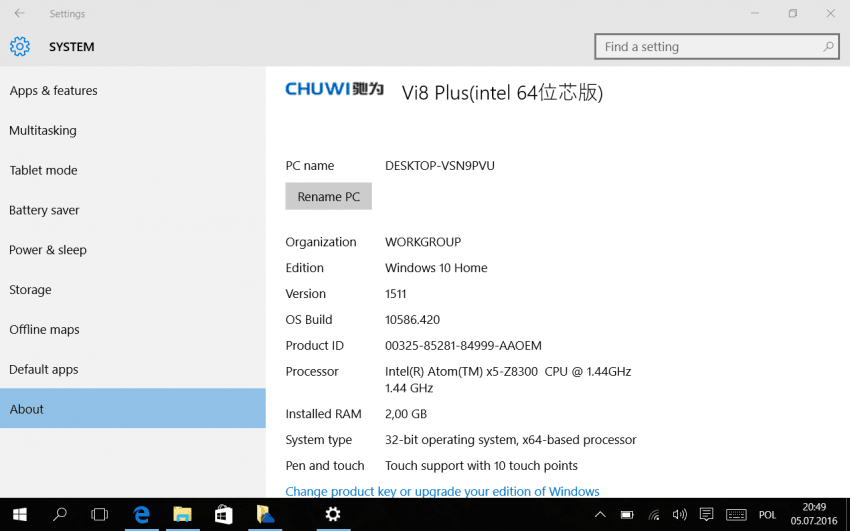Select Power & sleep in the sidebar
This screenshot has width=850, height=531.
[133, 250]
